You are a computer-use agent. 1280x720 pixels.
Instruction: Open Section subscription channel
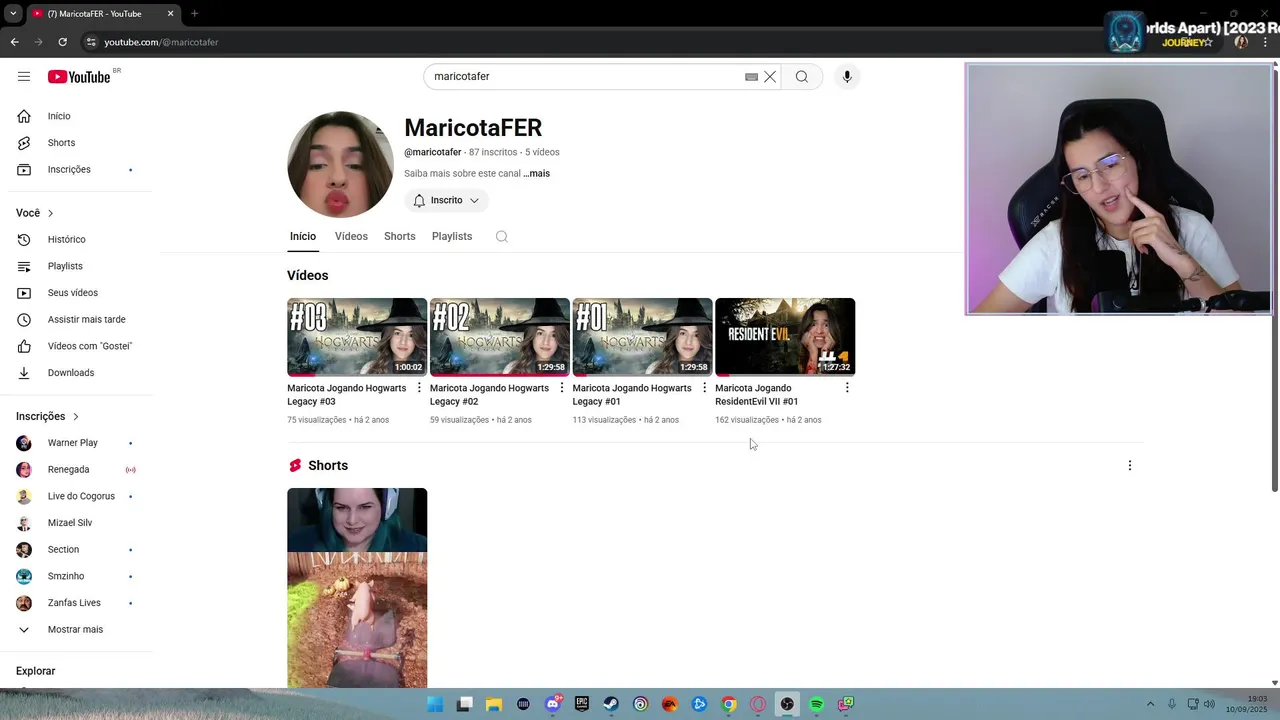[x=76, y=549]
